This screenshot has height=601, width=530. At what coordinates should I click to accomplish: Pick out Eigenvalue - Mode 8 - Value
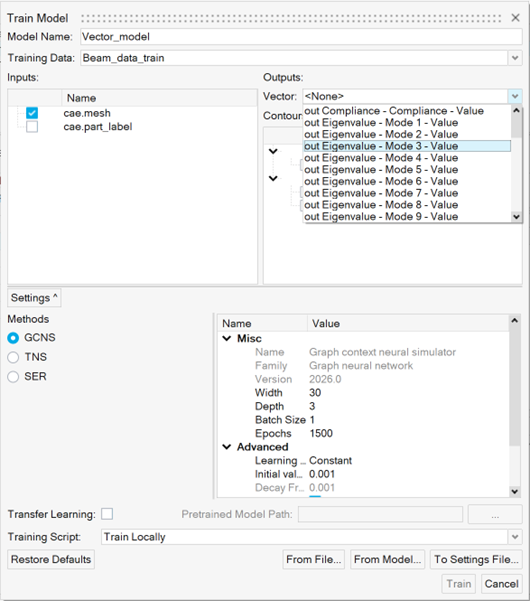(407, 205)
